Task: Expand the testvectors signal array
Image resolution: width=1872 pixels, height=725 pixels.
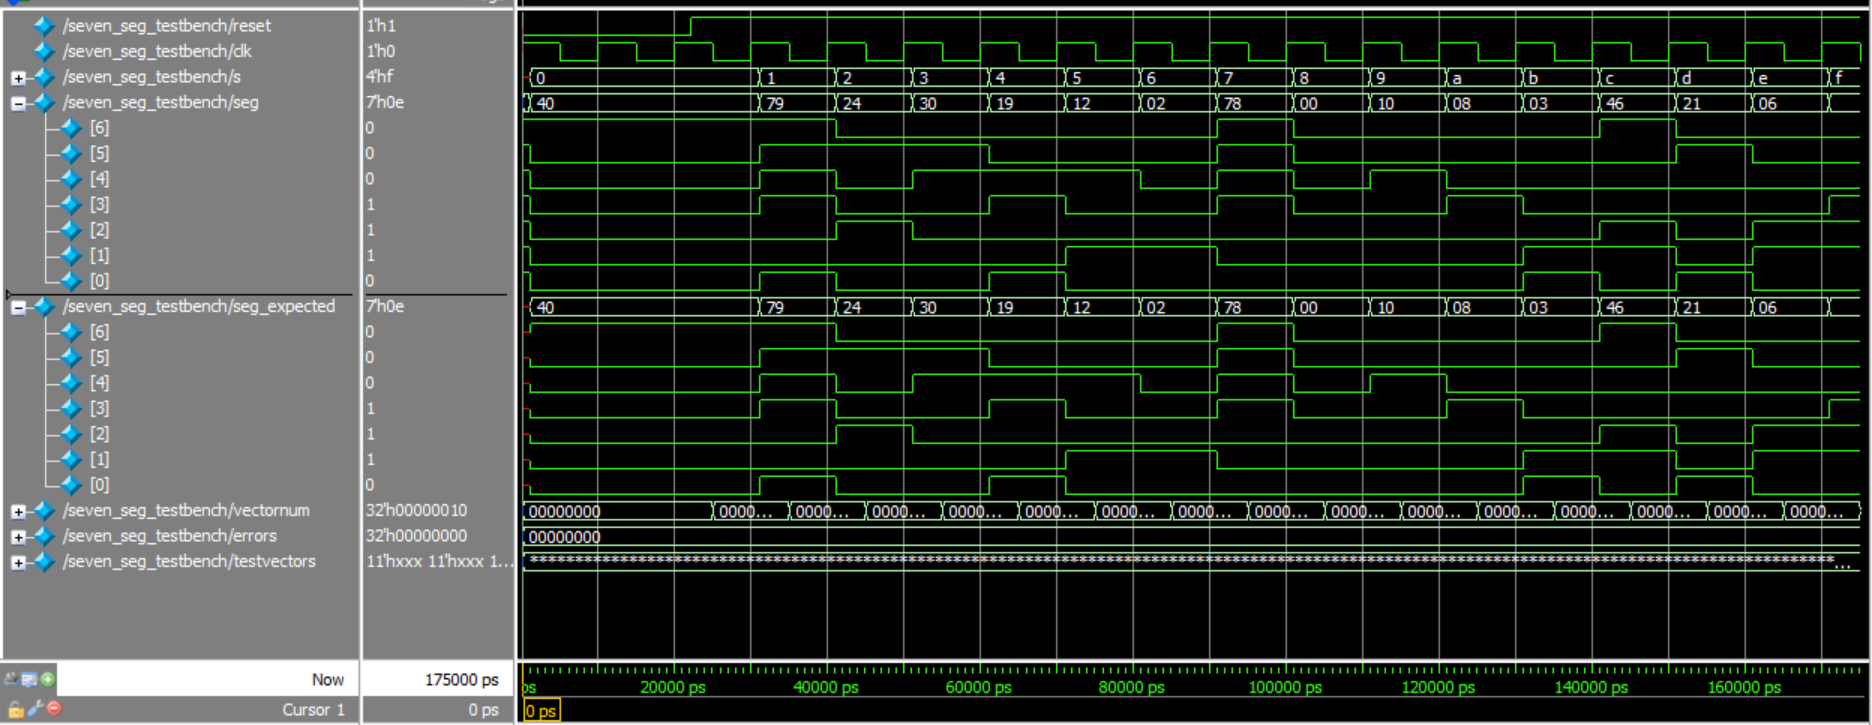Action: 18,562
